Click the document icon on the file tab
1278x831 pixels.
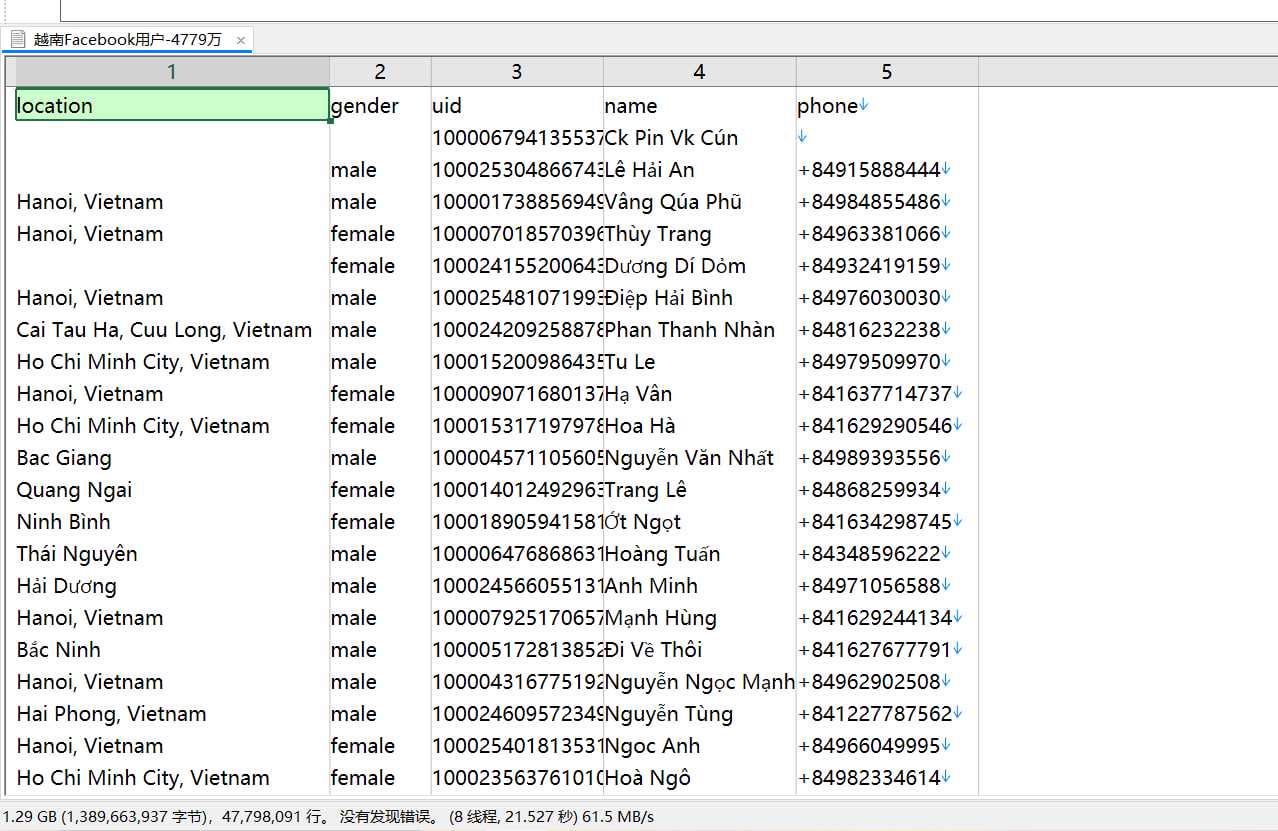18,40
